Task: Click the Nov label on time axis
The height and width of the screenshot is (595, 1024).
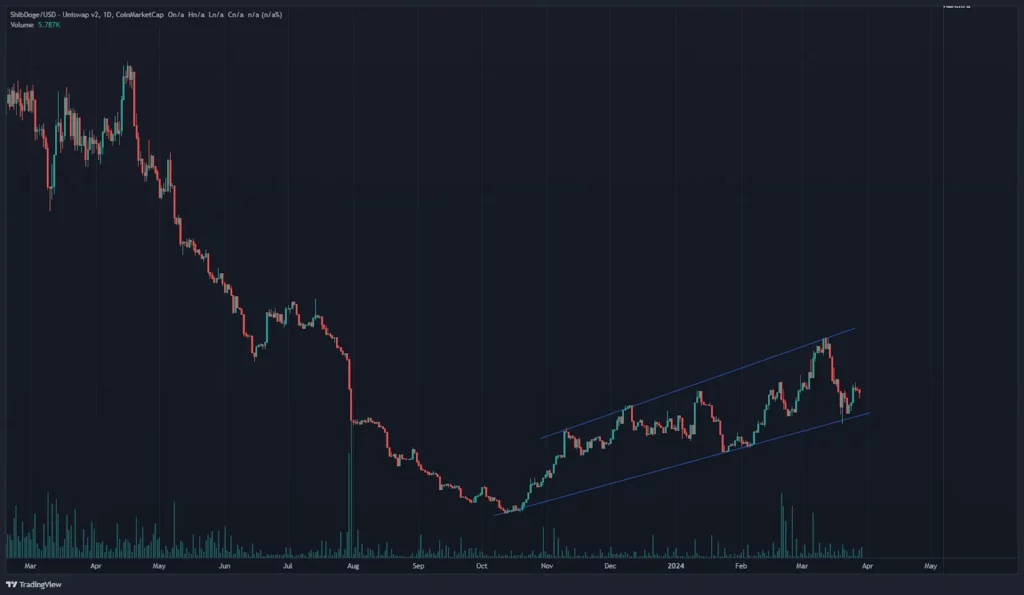Action: 547,566
